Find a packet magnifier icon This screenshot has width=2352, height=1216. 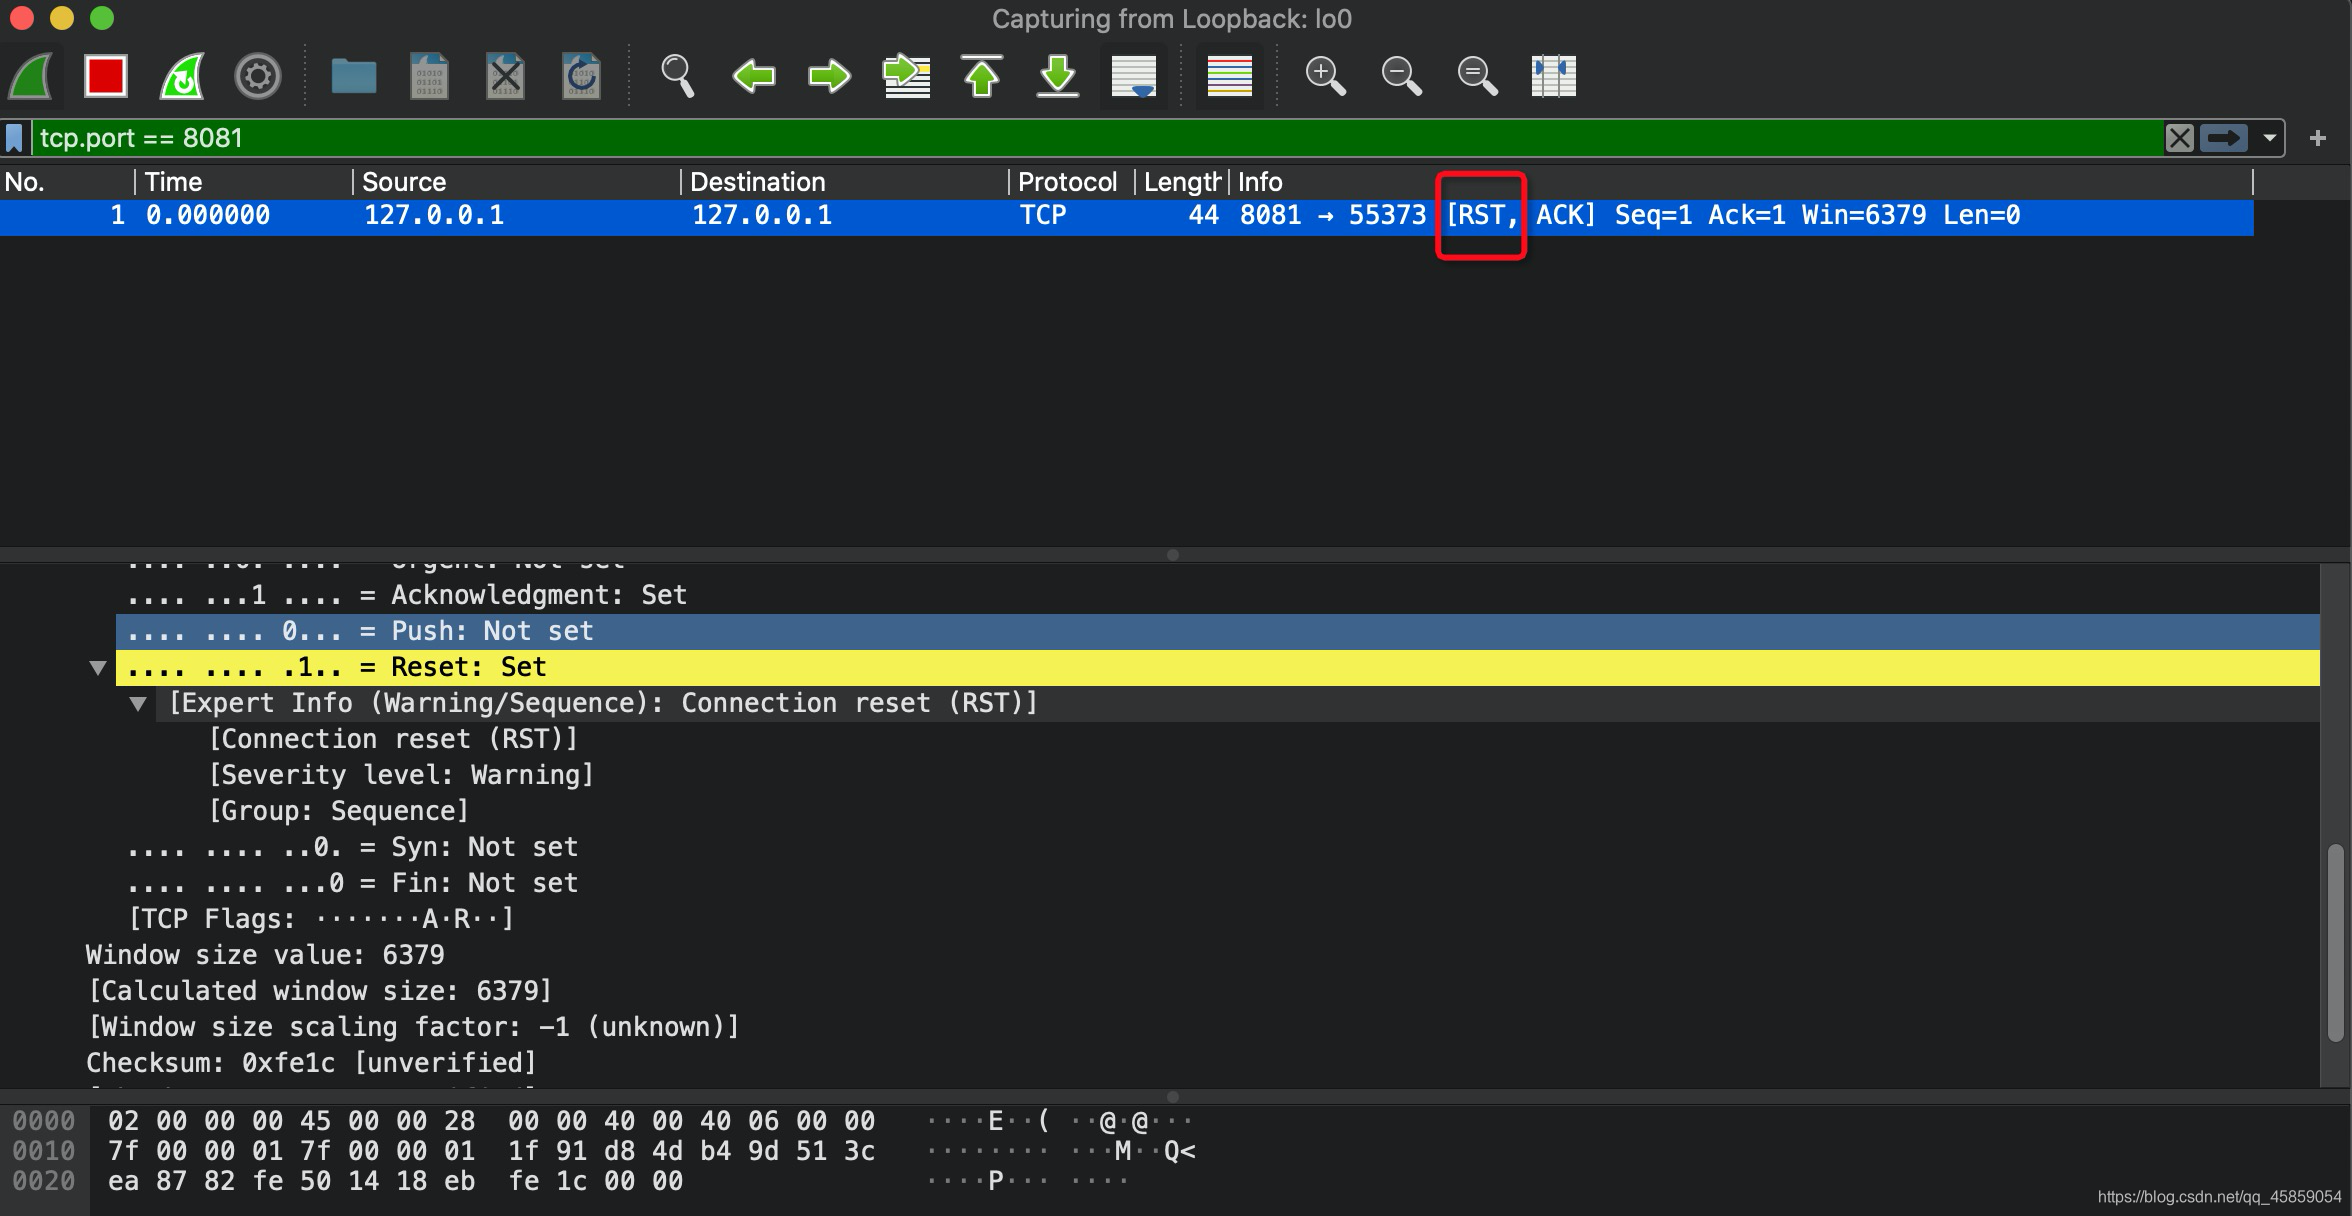tap(678, 76)
